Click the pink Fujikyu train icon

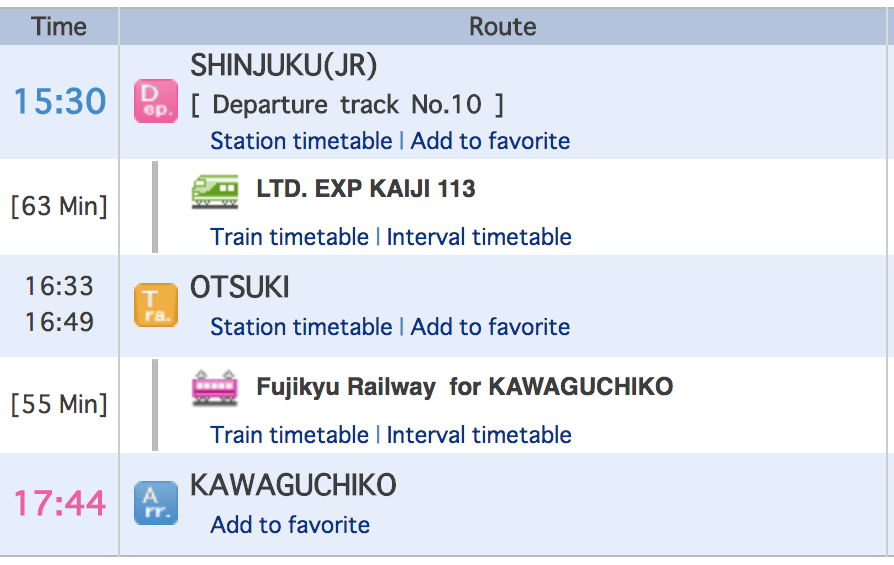(x=215, y=387)
